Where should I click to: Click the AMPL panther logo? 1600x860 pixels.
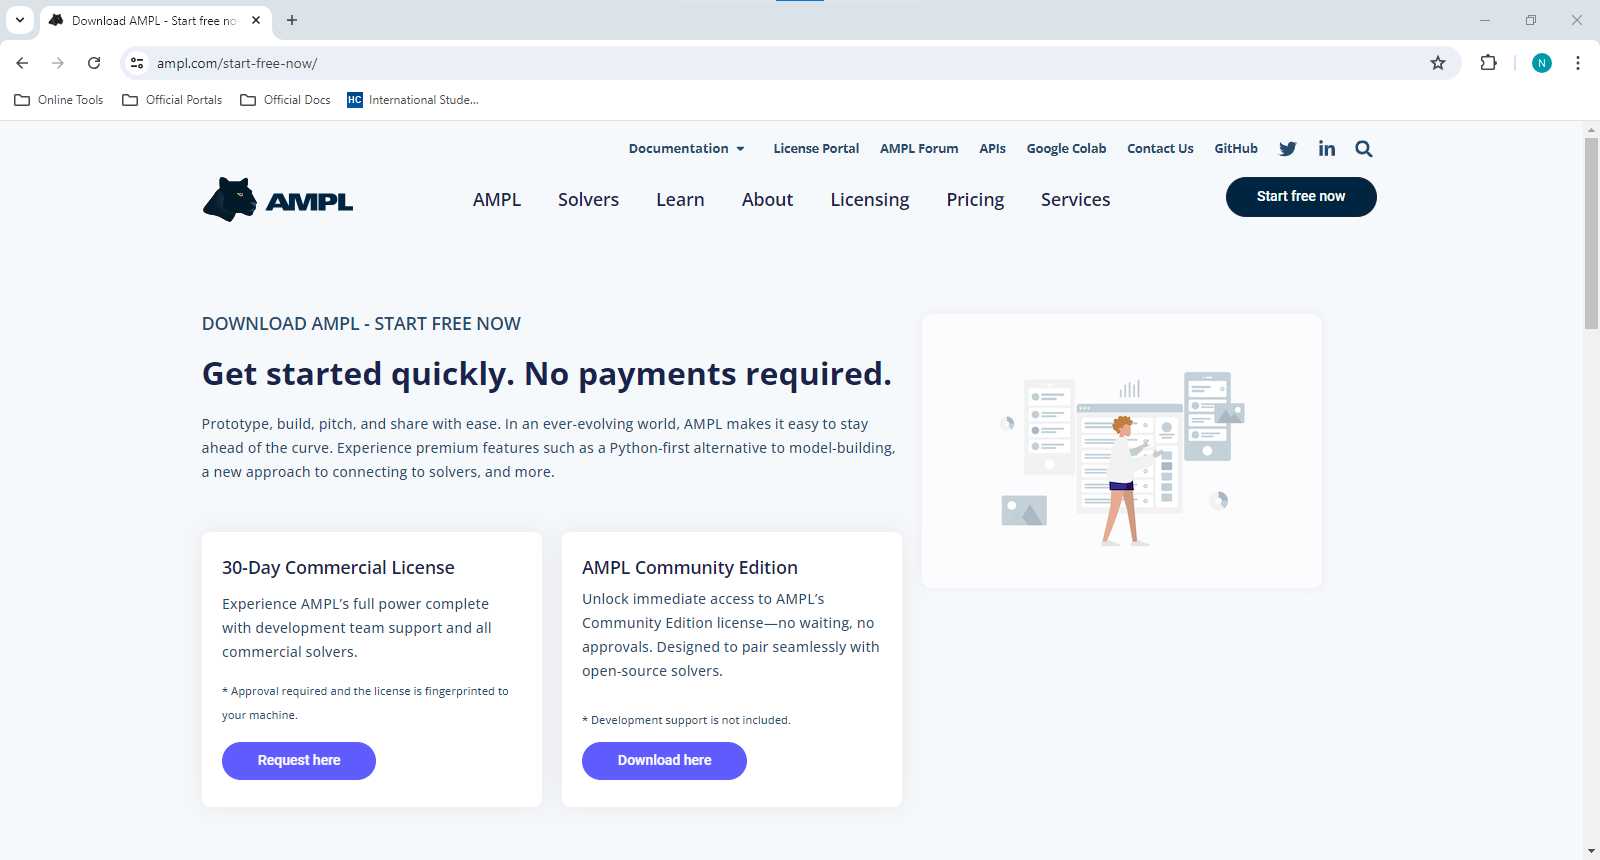click(278, 200)
